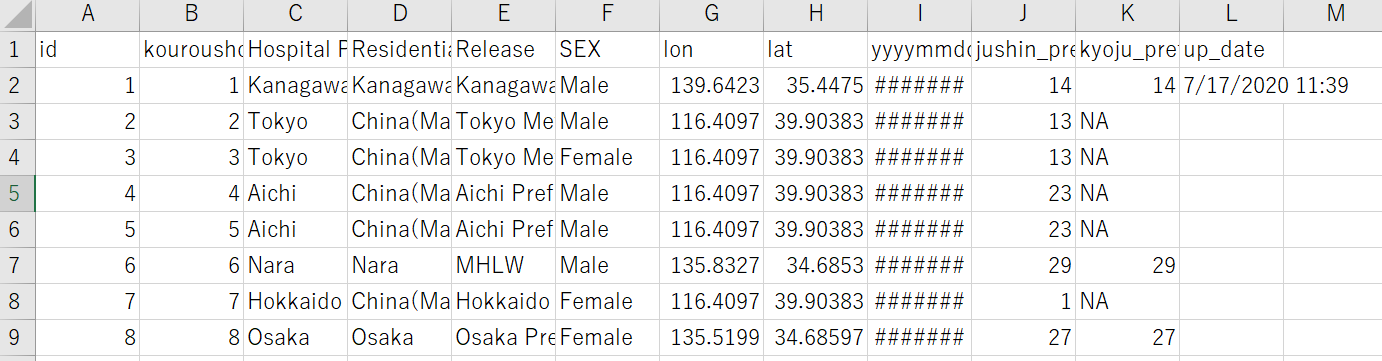Click the 'lon' header cell
Image resolution: width=1382 pixels, height=361 pixels.
coord(712,50)
